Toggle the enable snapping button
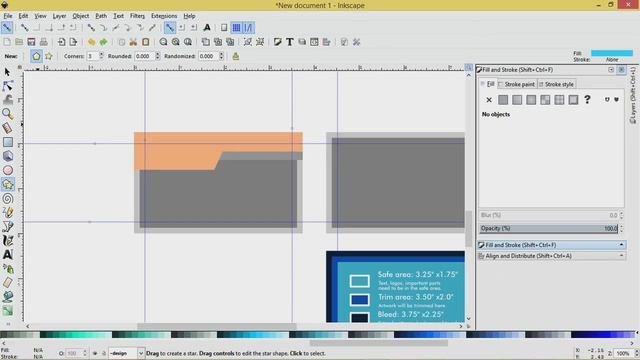Screen dimensions: 640x360 (7, 28)
